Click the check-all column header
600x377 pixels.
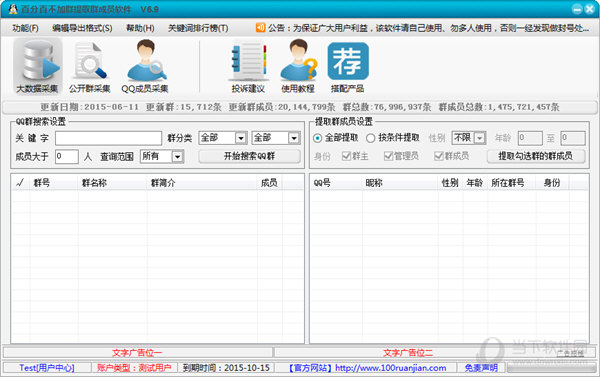(x=20, y=183)
